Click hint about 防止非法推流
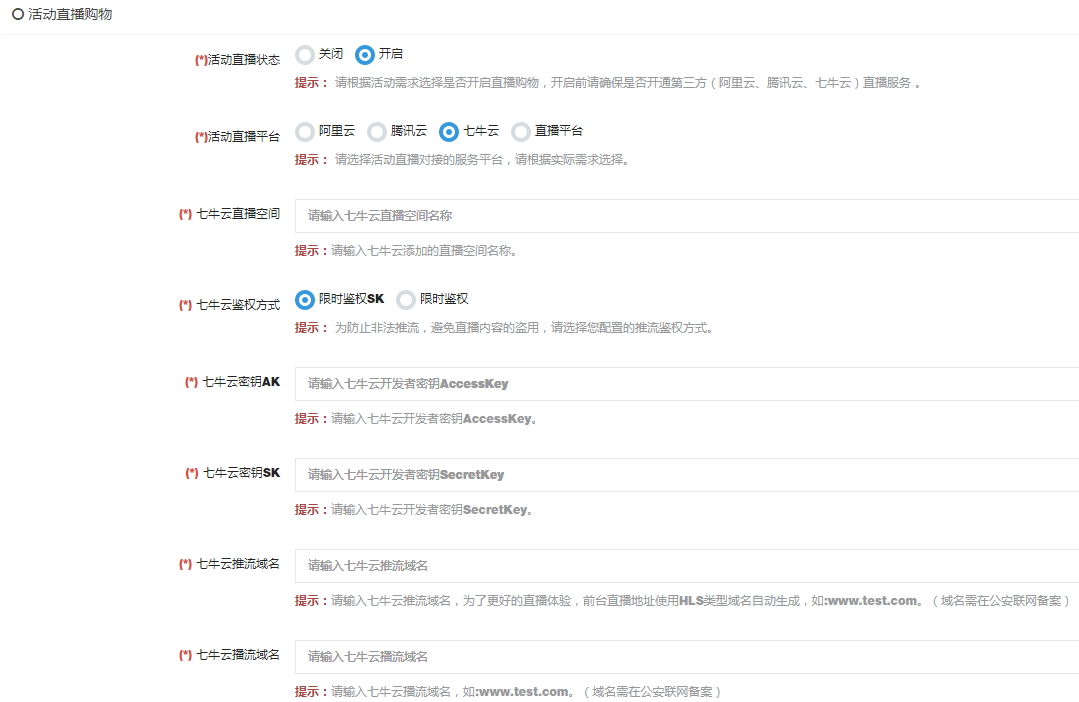This screenshot has width=1079, height=702. 504,328
